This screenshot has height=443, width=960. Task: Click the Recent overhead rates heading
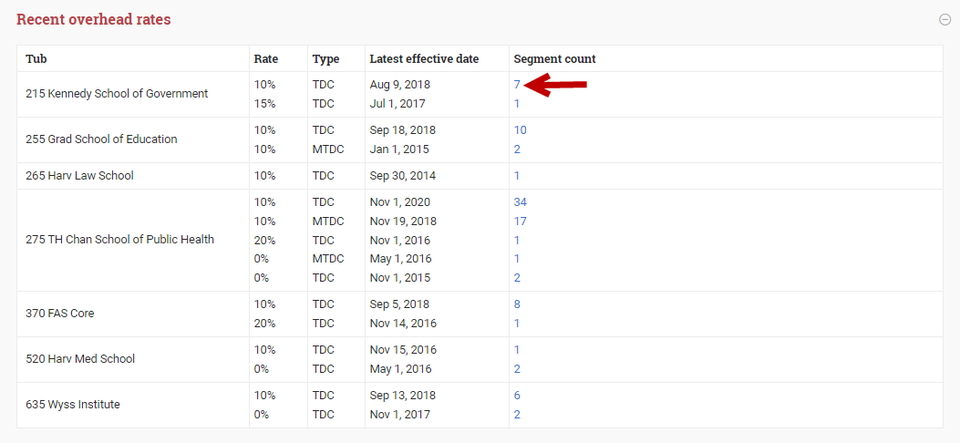pyautogui.click(x=94, y=20)
